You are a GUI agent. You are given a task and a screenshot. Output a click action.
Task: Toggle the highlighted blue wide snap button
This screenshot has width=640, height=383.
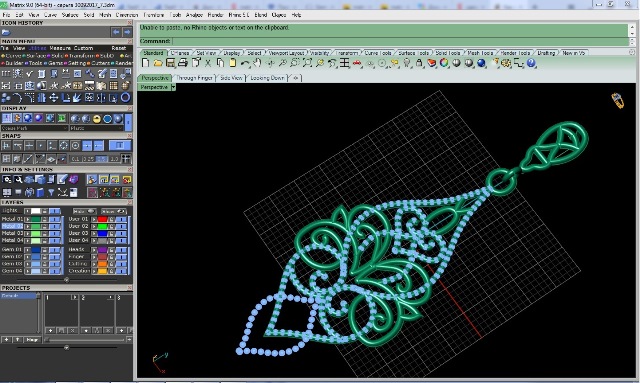click(x=120, y=145)
